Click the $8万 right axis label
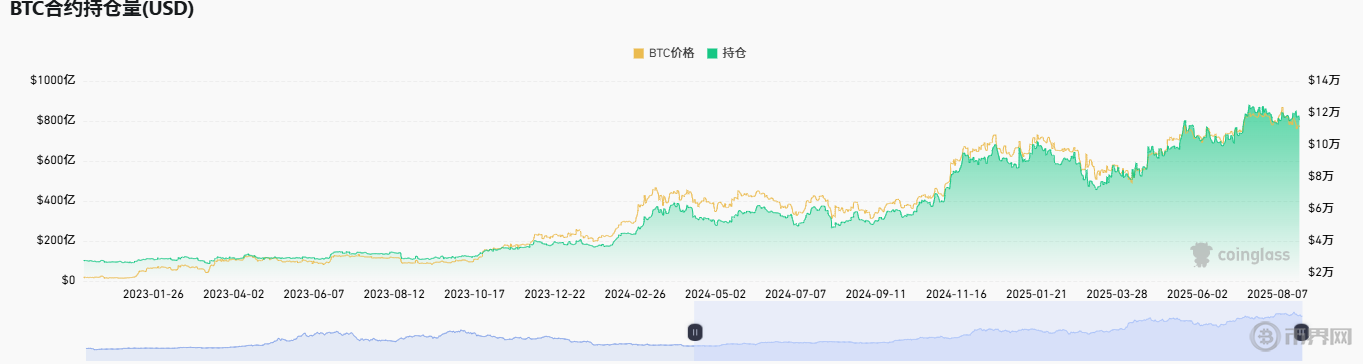This screenshot has width=1363, height=364. coord(1320,176)
